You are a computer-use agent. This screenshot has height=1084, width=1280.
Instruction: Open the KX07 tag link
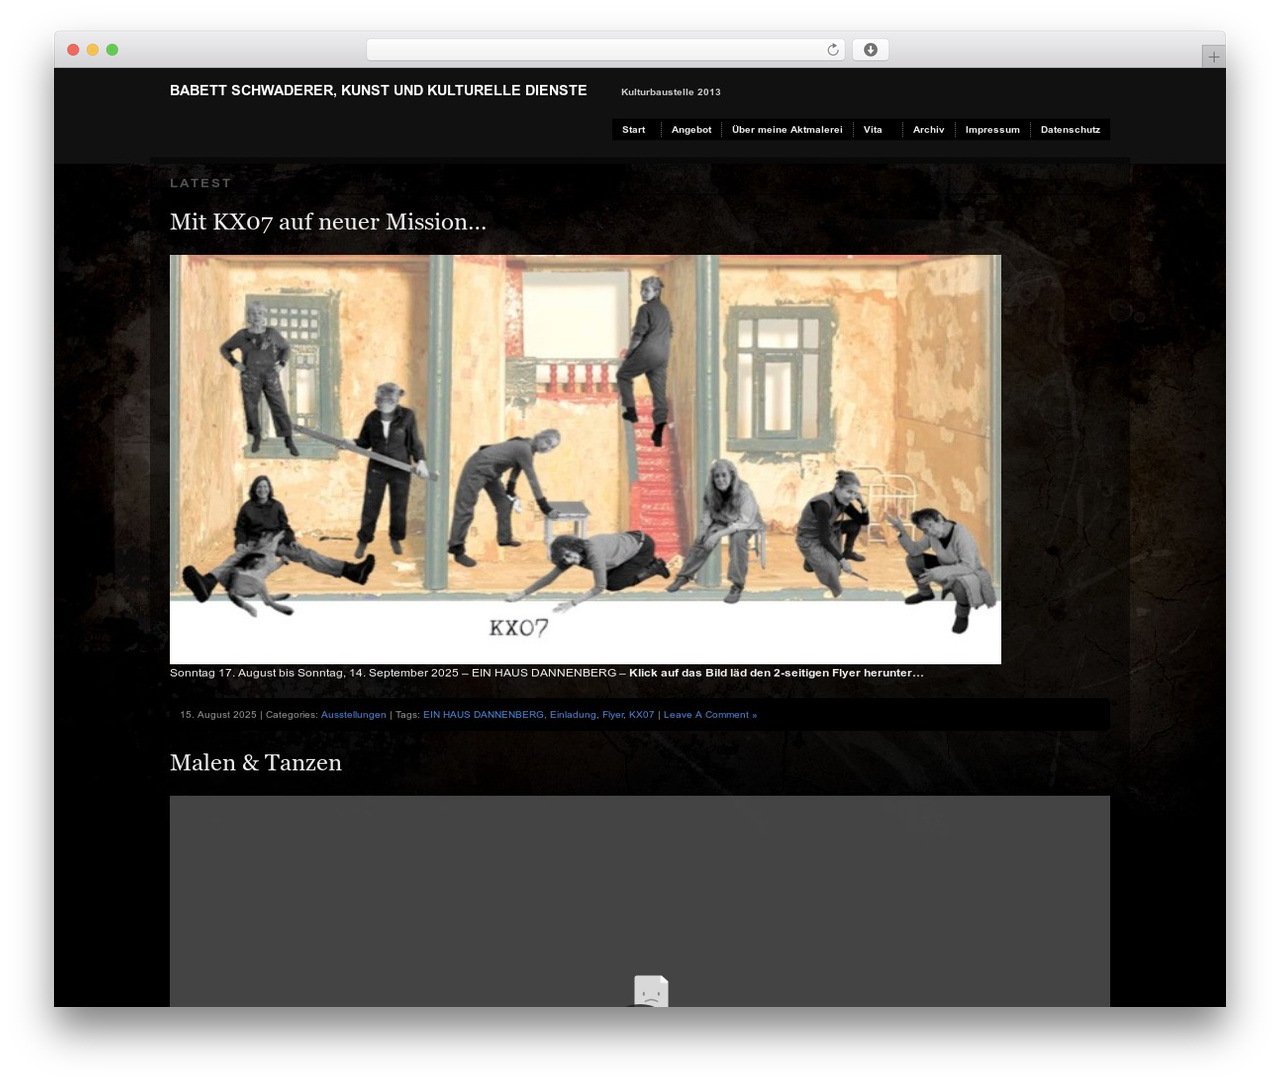point(641,715)
